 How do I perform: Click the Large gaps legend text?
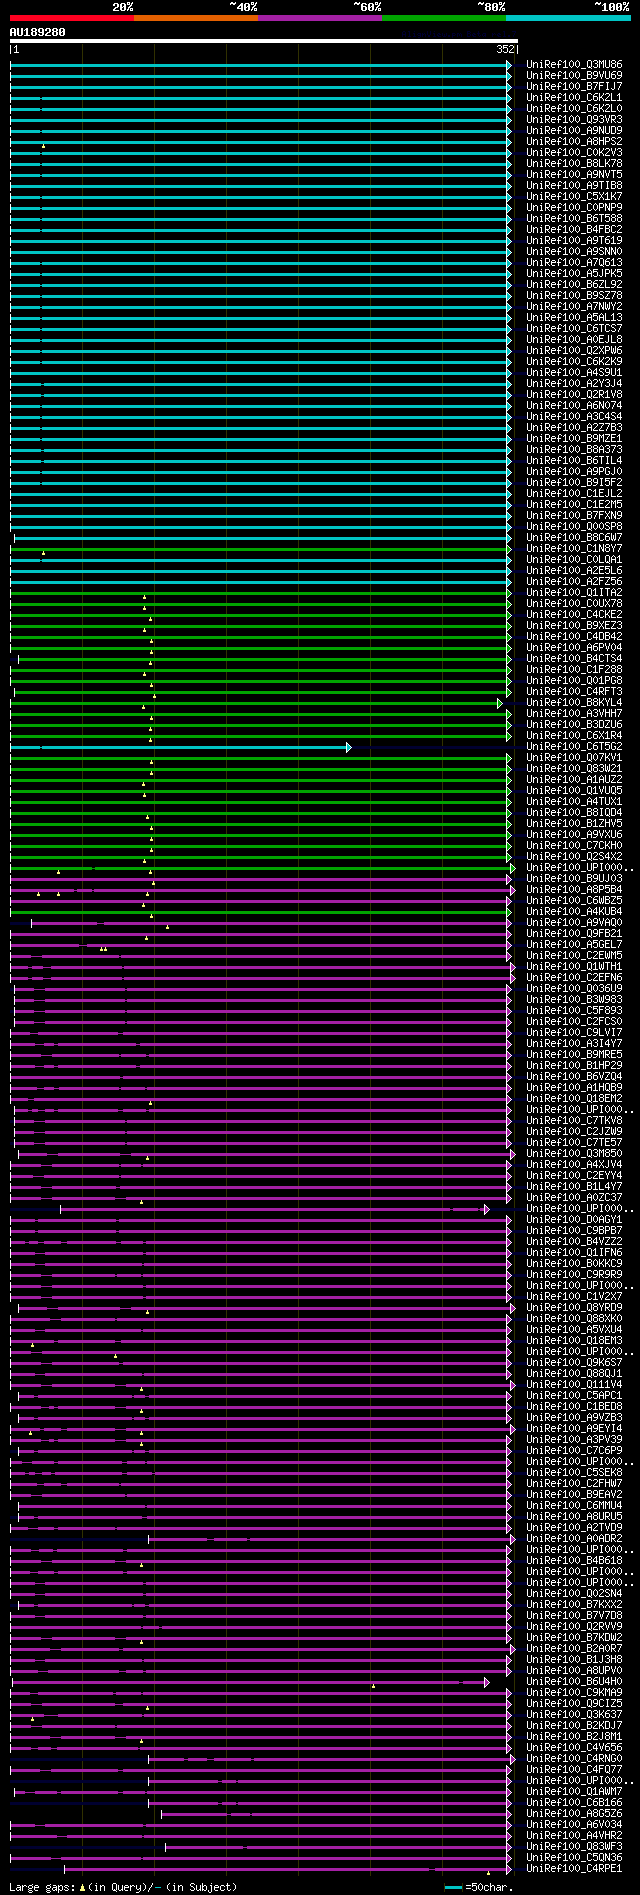[x=123, y=1887]
